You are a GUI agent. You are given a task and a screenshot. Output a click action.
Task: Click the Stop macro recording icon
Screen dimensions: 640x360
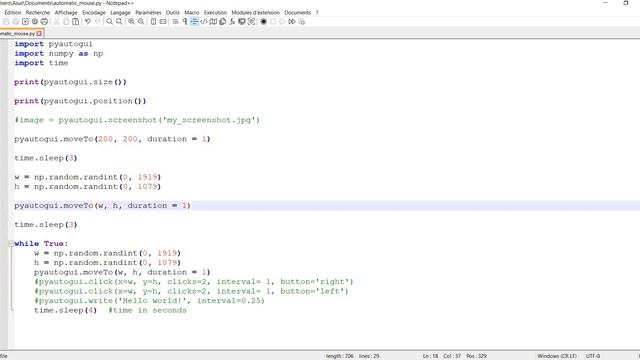pos(273,22)
